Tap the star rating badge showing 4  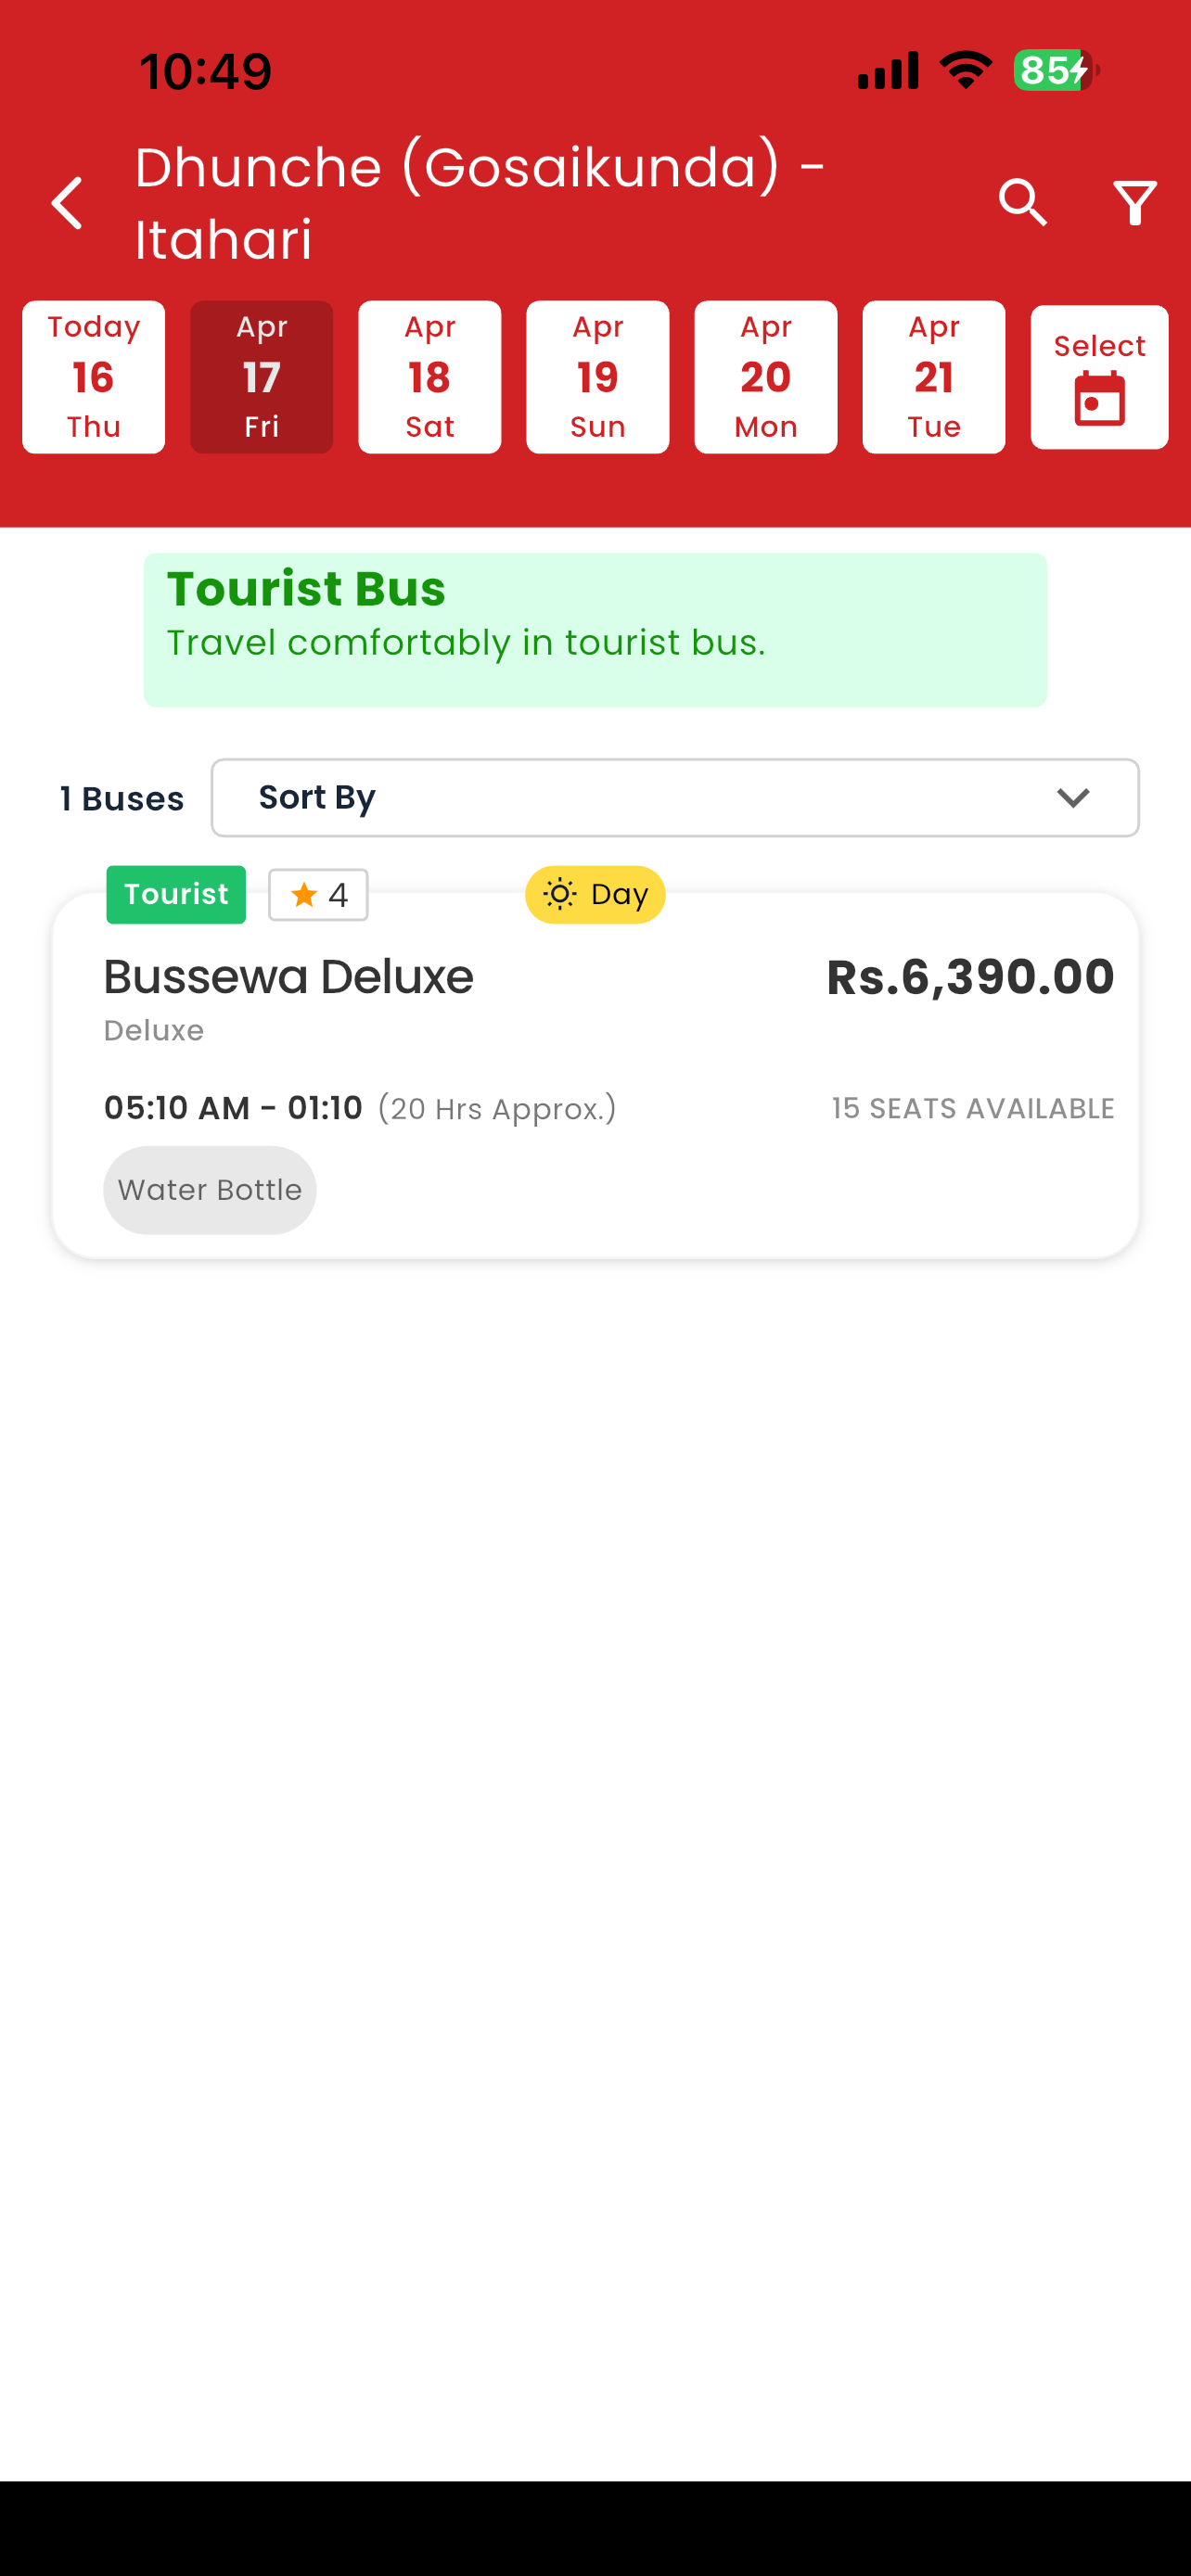pyautogui.click(x=318, y=894)
